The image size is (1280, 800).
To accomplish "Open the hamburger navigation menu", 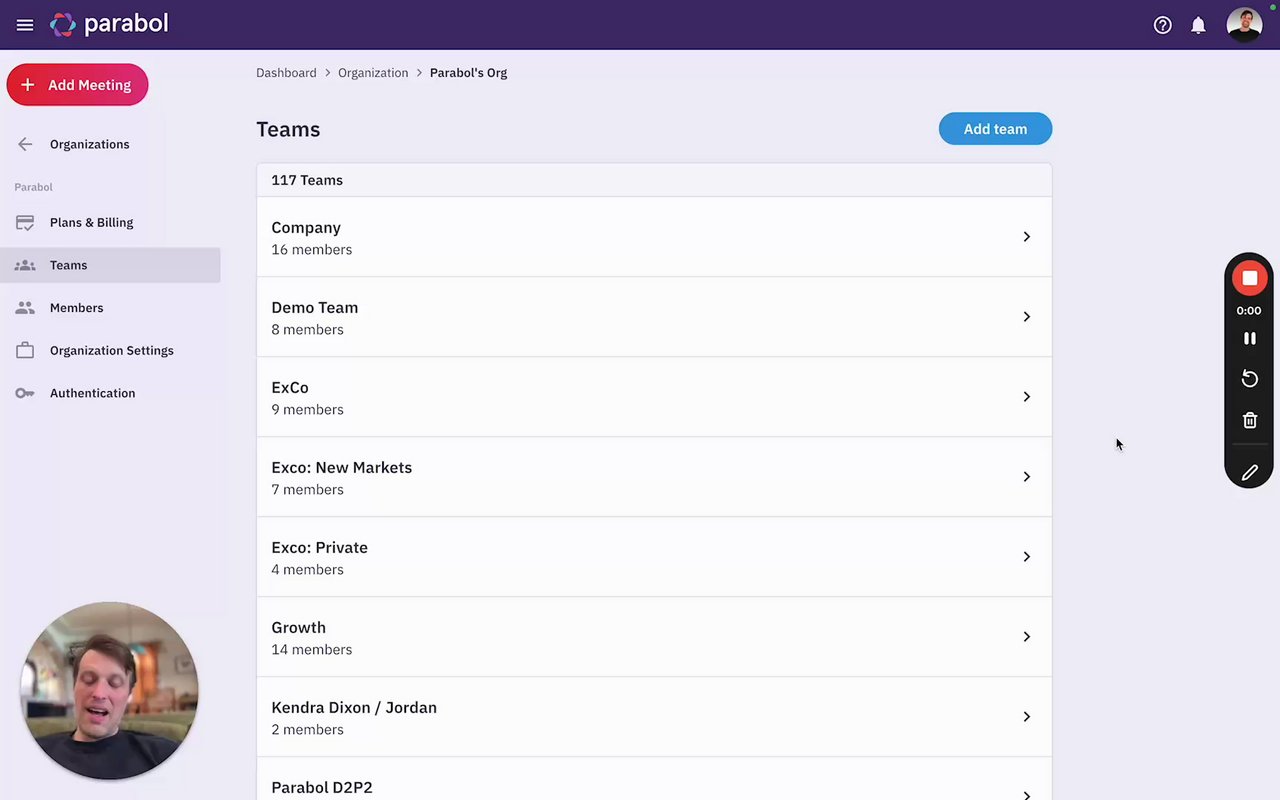I will [x=25, y=25].
